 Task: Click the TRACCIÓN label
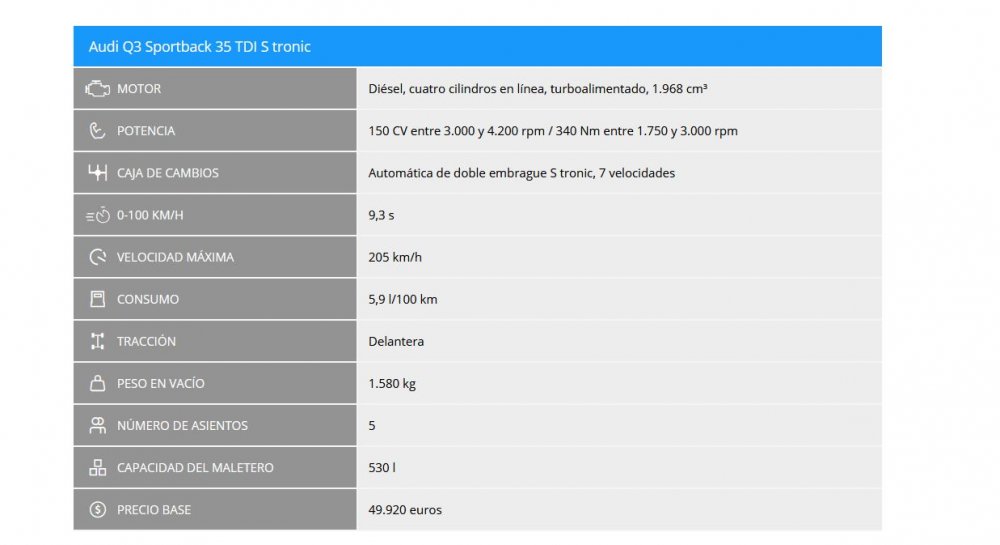tap(146, 341)
